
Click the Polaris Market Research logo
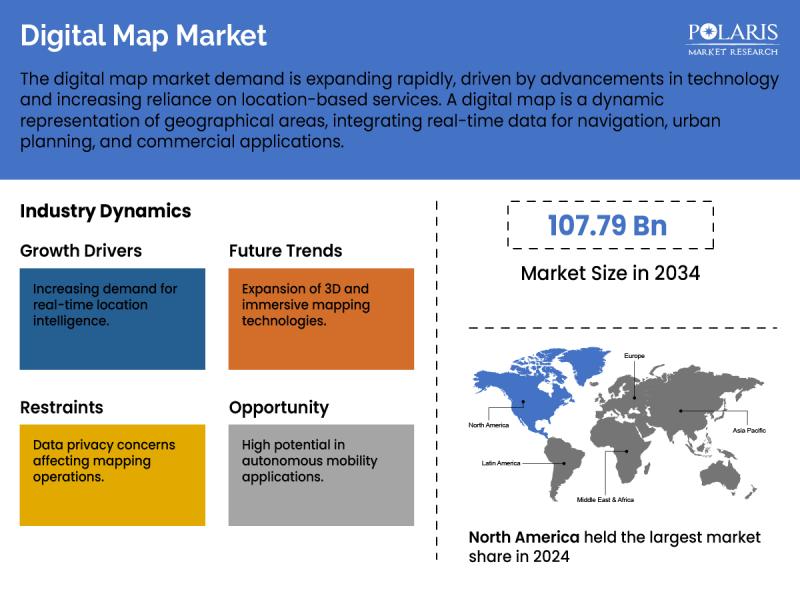[732, 36]
